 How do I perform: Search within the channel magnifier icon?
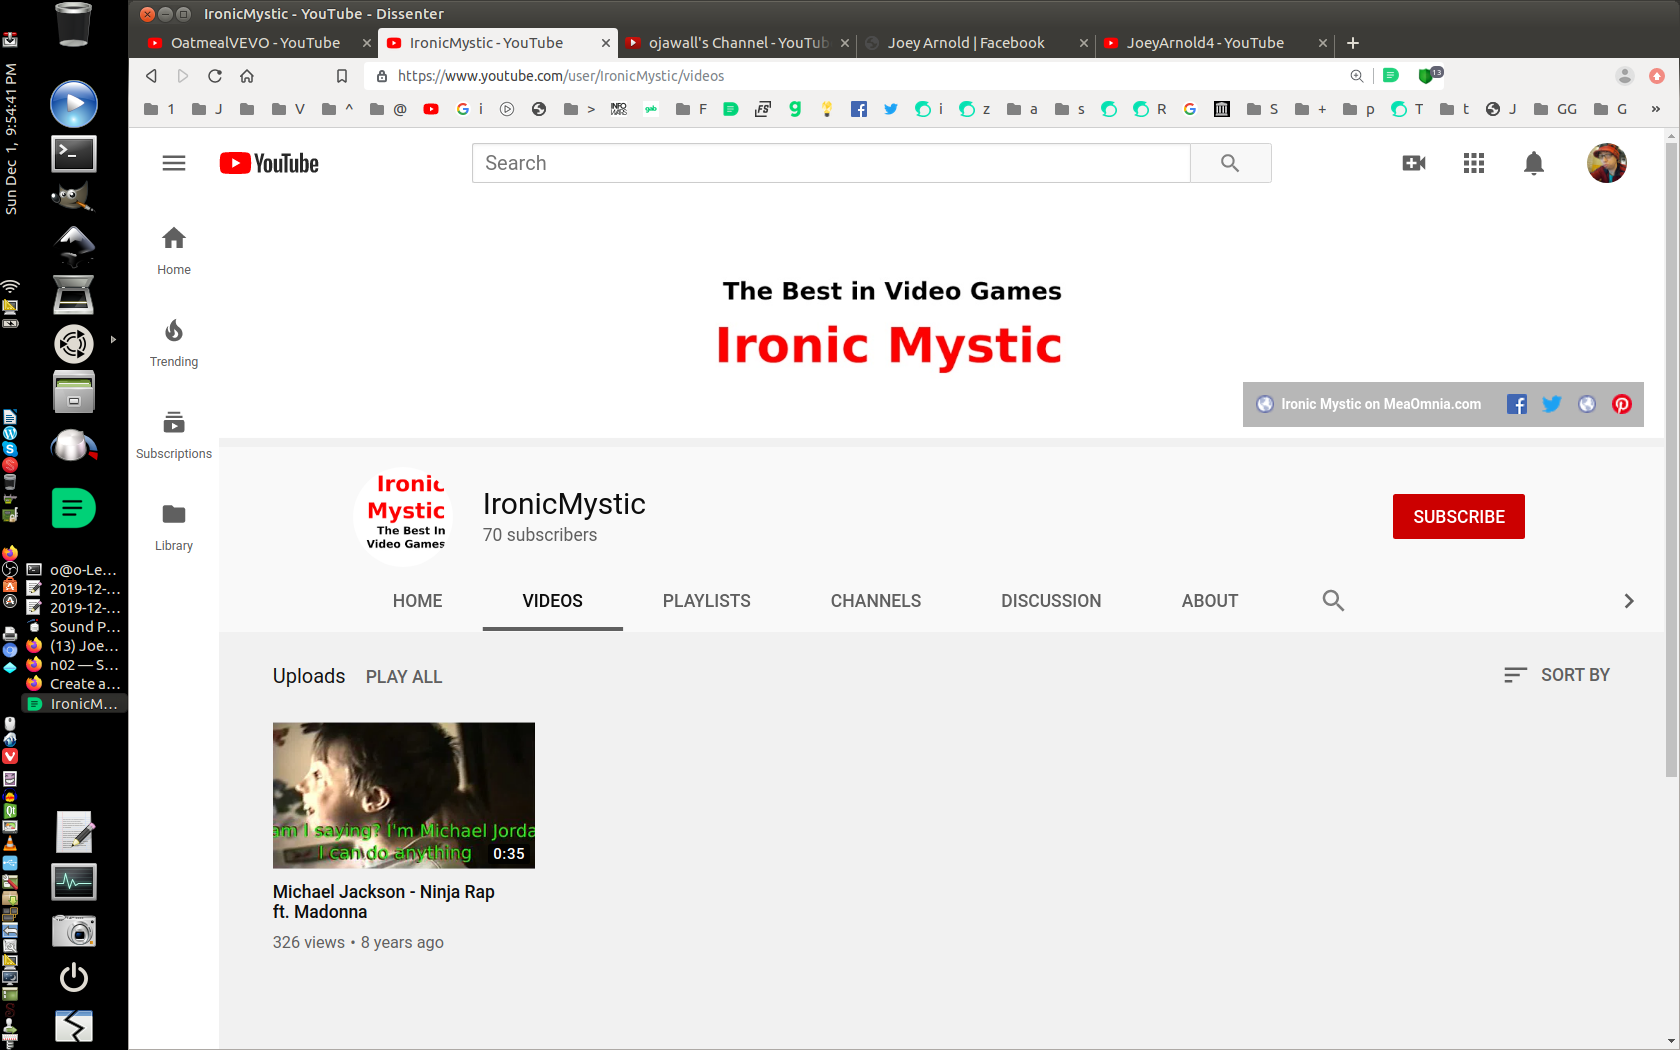coord(1333,600)
